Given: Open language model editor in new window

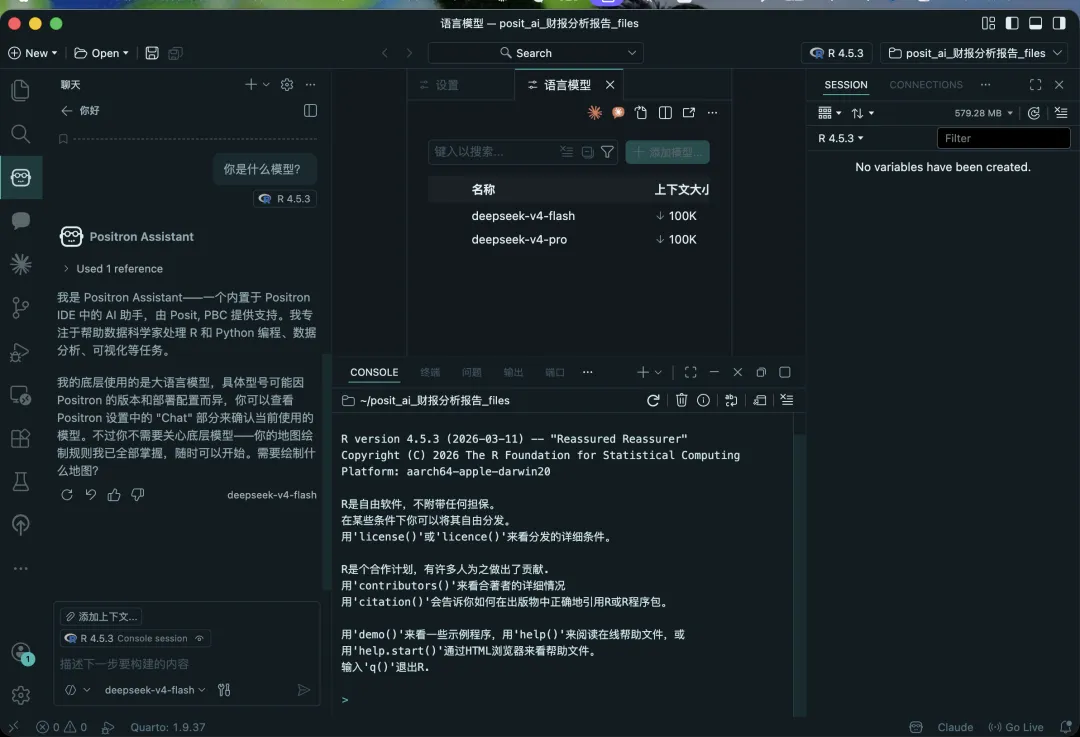Looking at the screenshot, I should click(x=689, y=112).
